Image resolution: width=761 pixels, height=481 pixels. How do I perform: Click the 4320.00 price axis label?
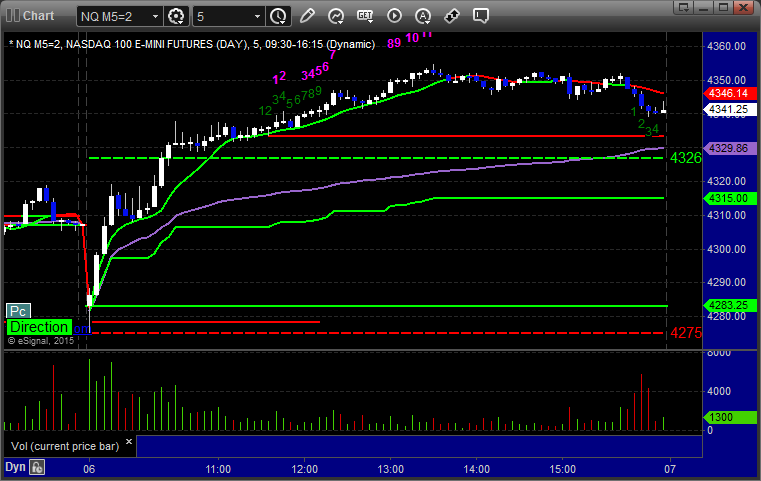[727, 182]
